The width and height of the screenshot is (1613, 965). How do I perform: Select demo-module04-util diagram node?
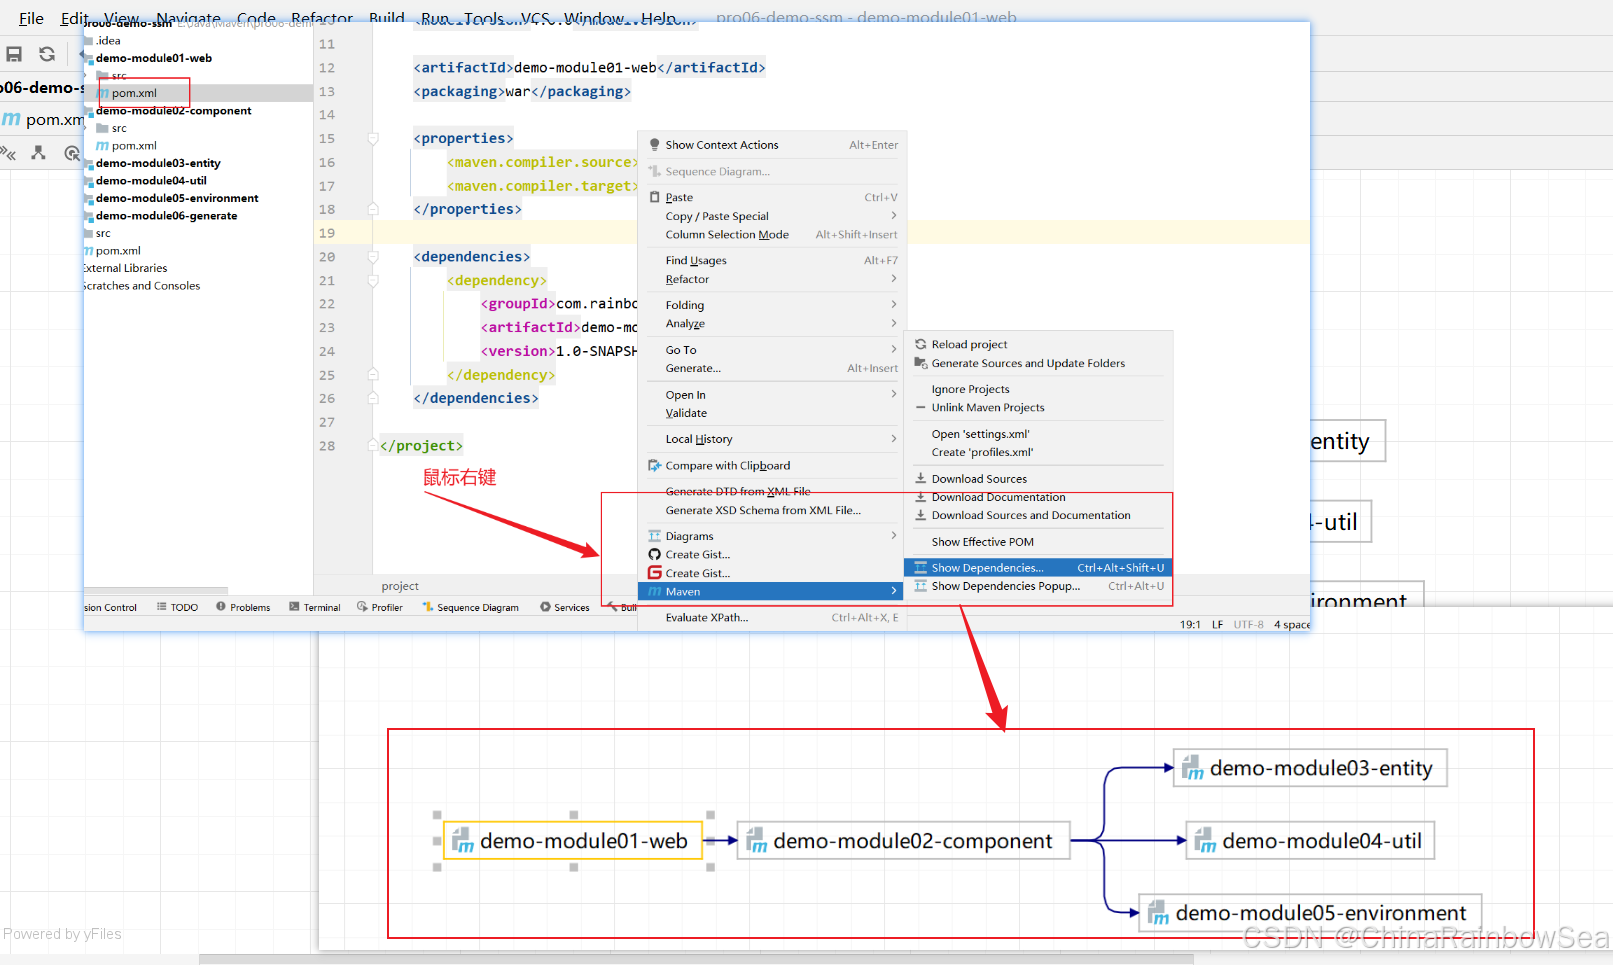[x=1310, y=841]
